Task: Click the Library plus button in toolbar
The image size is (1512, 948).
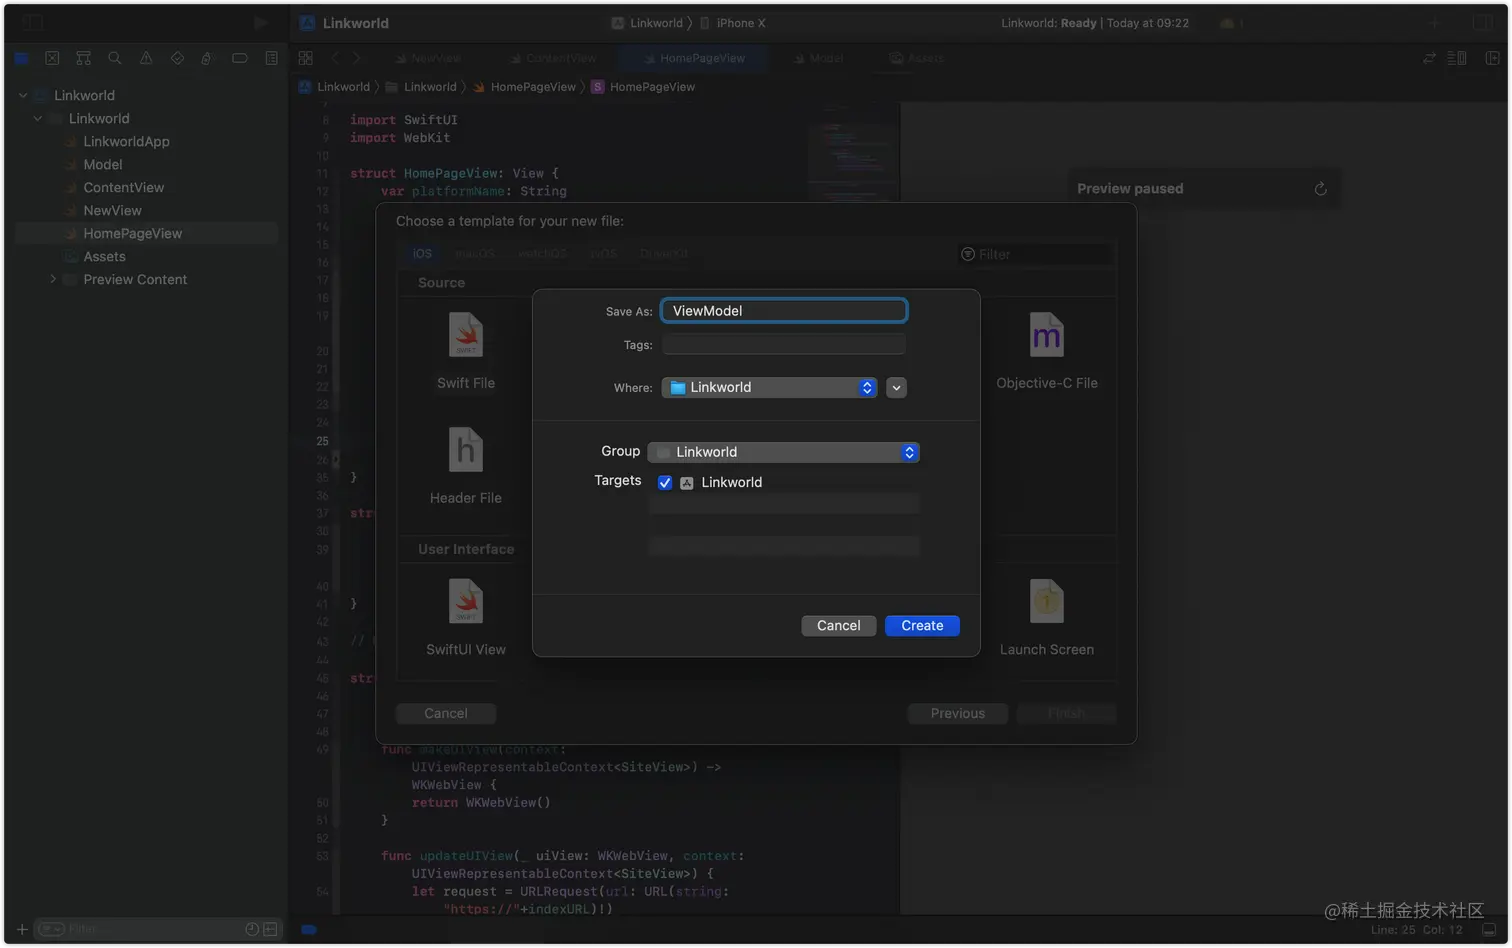Action: tap(1434, 22)
